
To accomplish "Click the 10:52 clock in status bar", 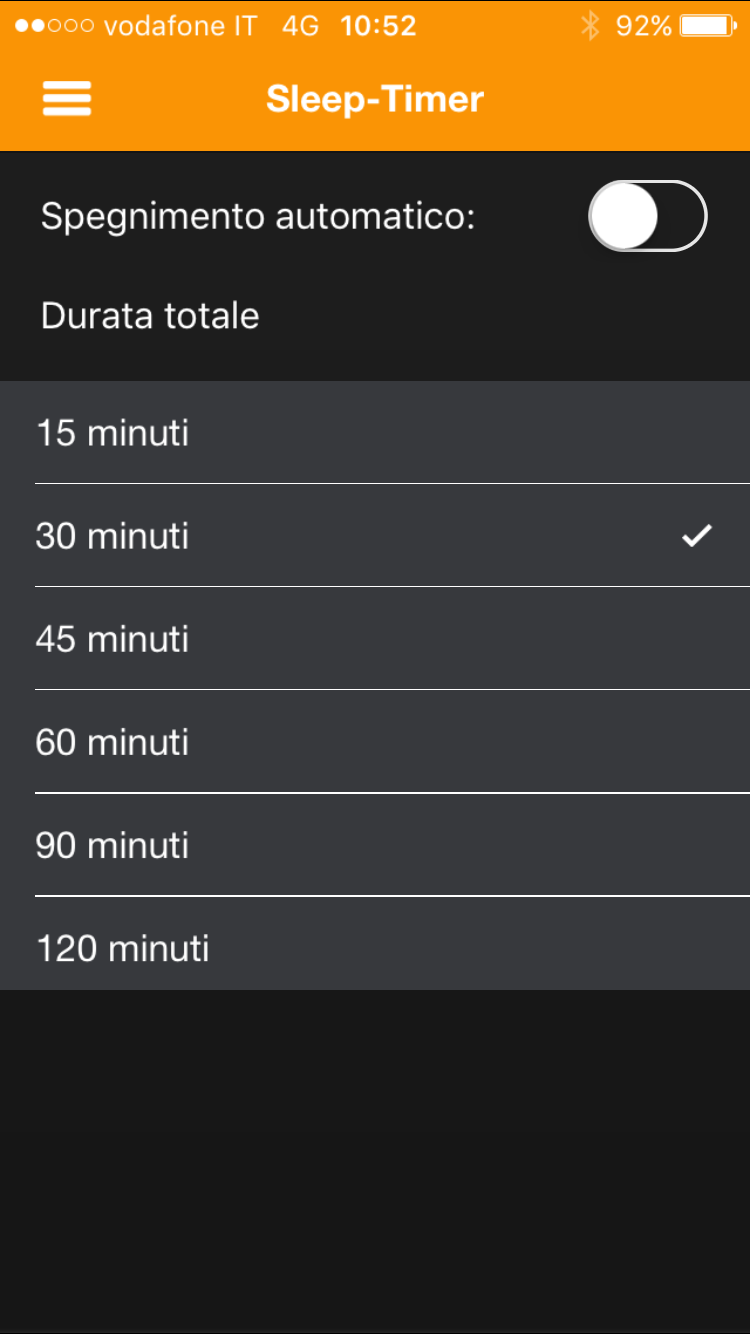I will [x=378, y=26].
